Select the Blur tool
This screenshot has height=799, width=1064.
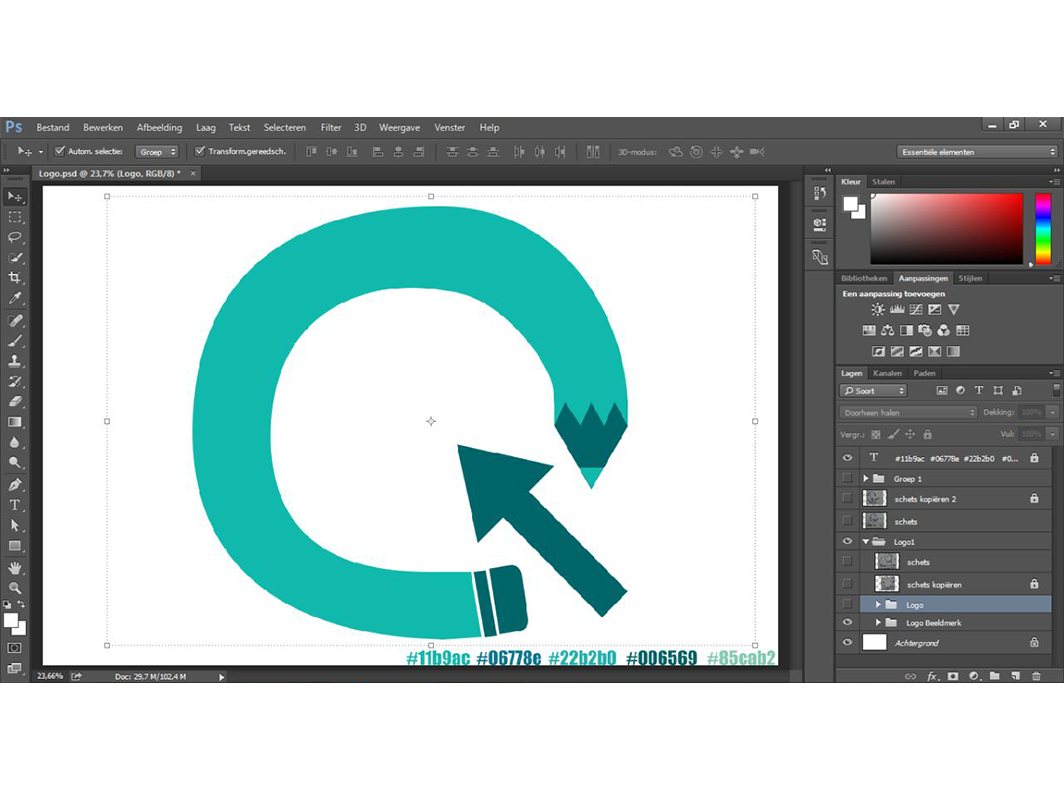pyautogui.click(x=15, y=442)
